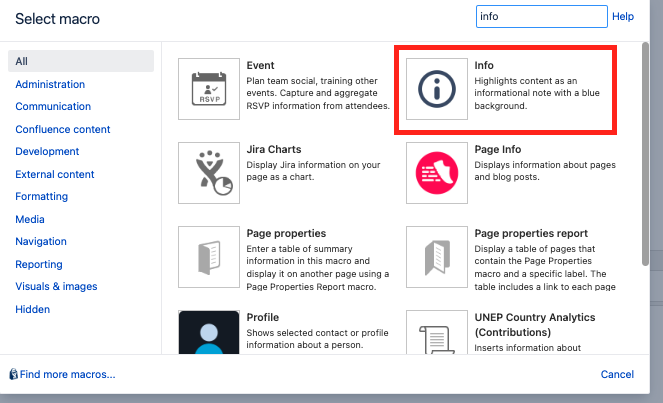
Task: Pick the Jira Charts macro icon
Action: 209,173
